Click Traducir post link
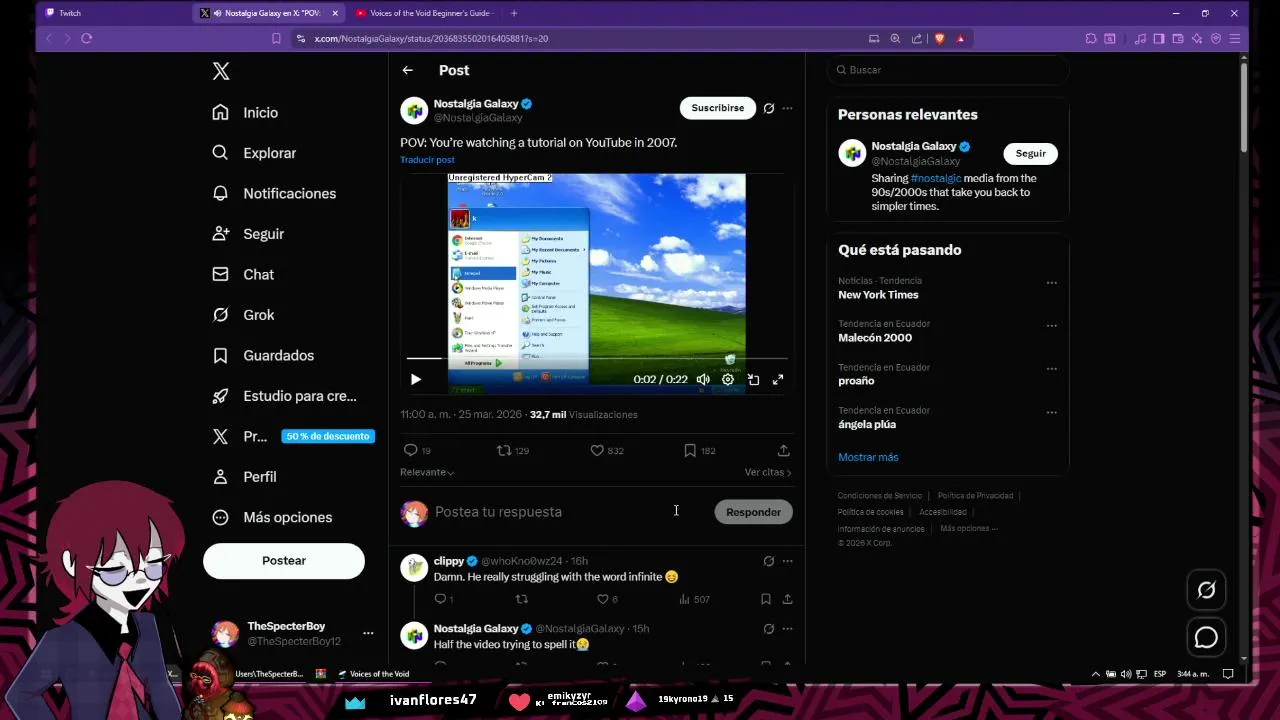 (x=427, y=160)
